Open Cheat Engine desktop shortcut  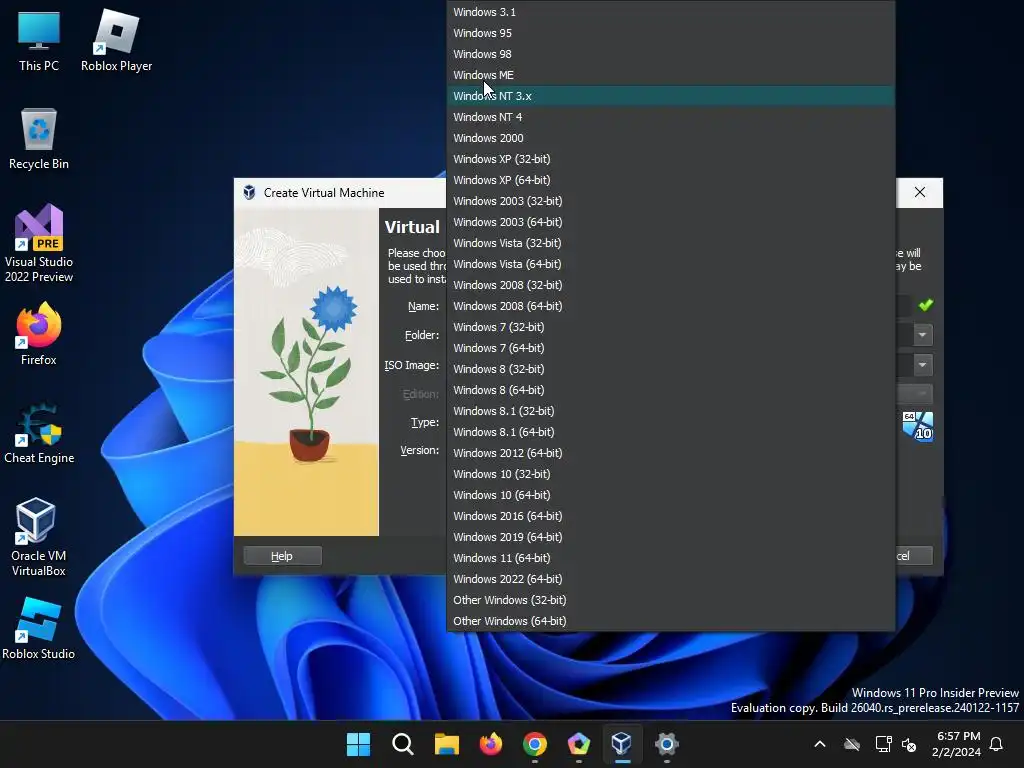coord(39,432)
